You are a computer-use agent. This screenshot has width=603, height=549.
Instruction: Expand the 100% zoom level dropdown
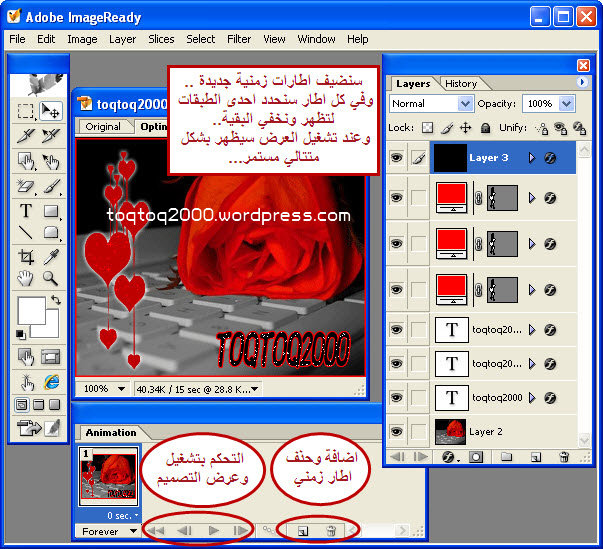120,388
